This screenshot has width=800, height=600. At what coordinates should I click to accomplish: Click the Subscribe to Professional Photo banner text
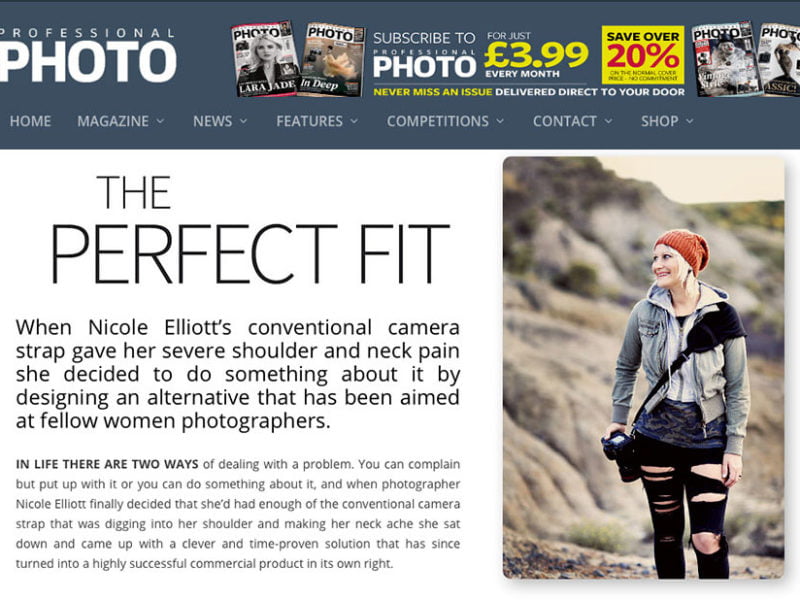(x=424, y=55)
